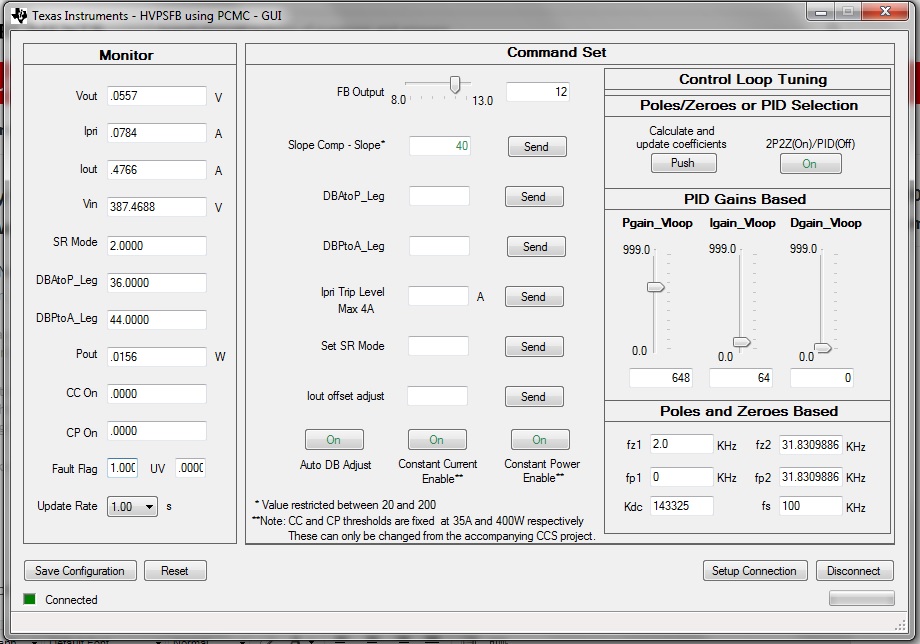This screenshot has height=644, width=920.
Task: Send the Set SR Mode command
Action: (534, 346)
